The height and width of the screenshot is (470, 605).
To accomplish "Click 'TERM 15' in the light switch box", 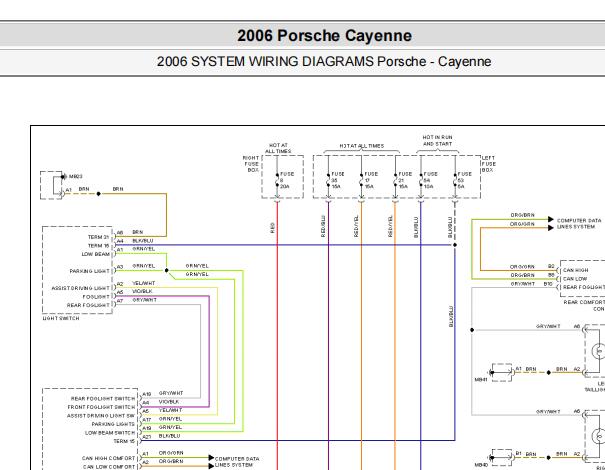I will [x=98, y=246].
